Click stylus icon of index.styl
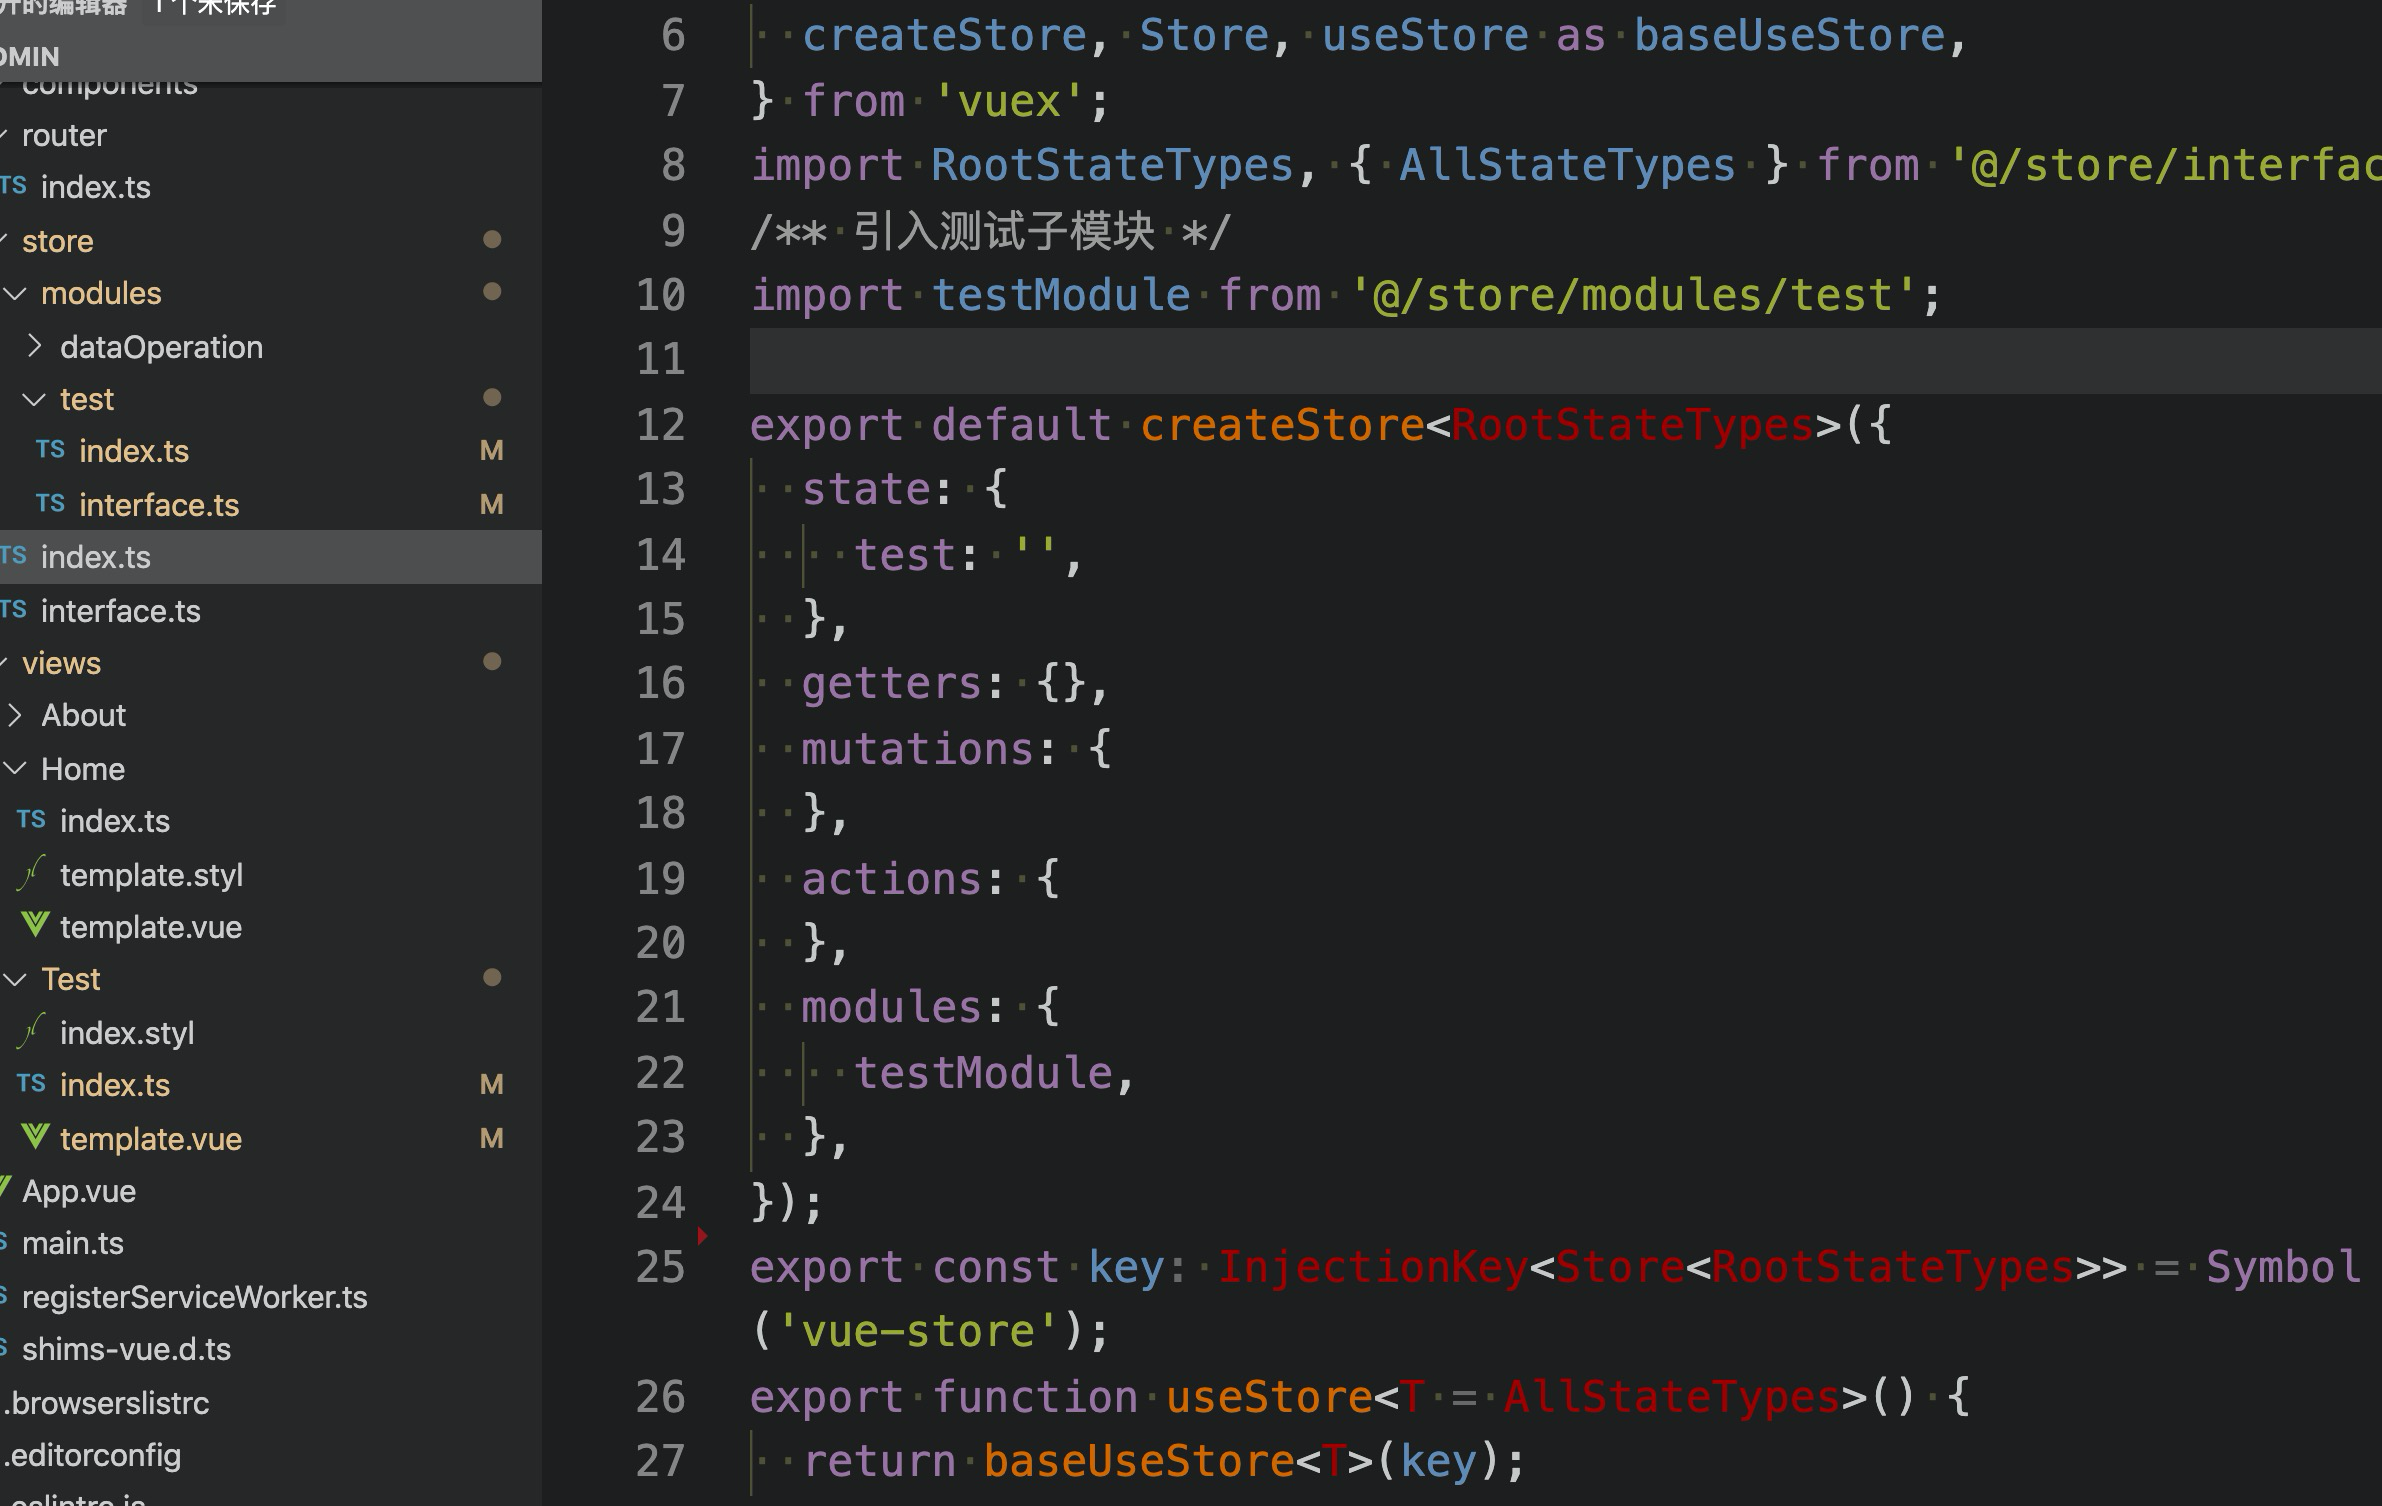 tap(32, 1032)
